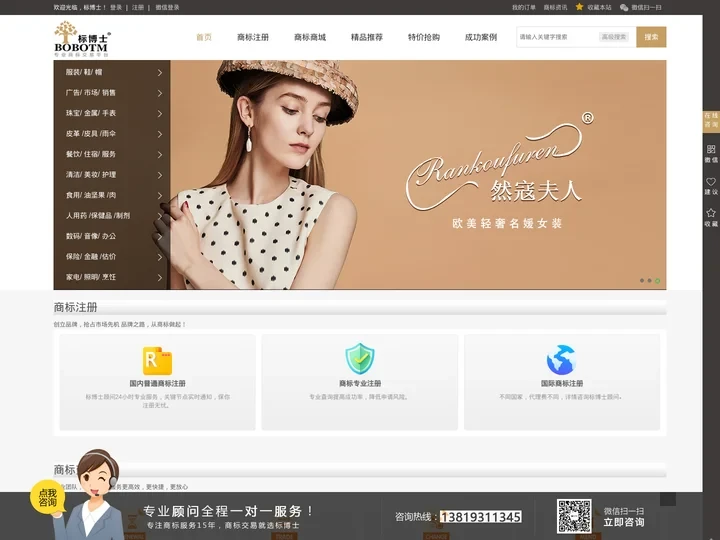This screenshot has width=720, height=540.
Task: Click the 立即咨询 text in bottom bar
Action: pos(624,522)
